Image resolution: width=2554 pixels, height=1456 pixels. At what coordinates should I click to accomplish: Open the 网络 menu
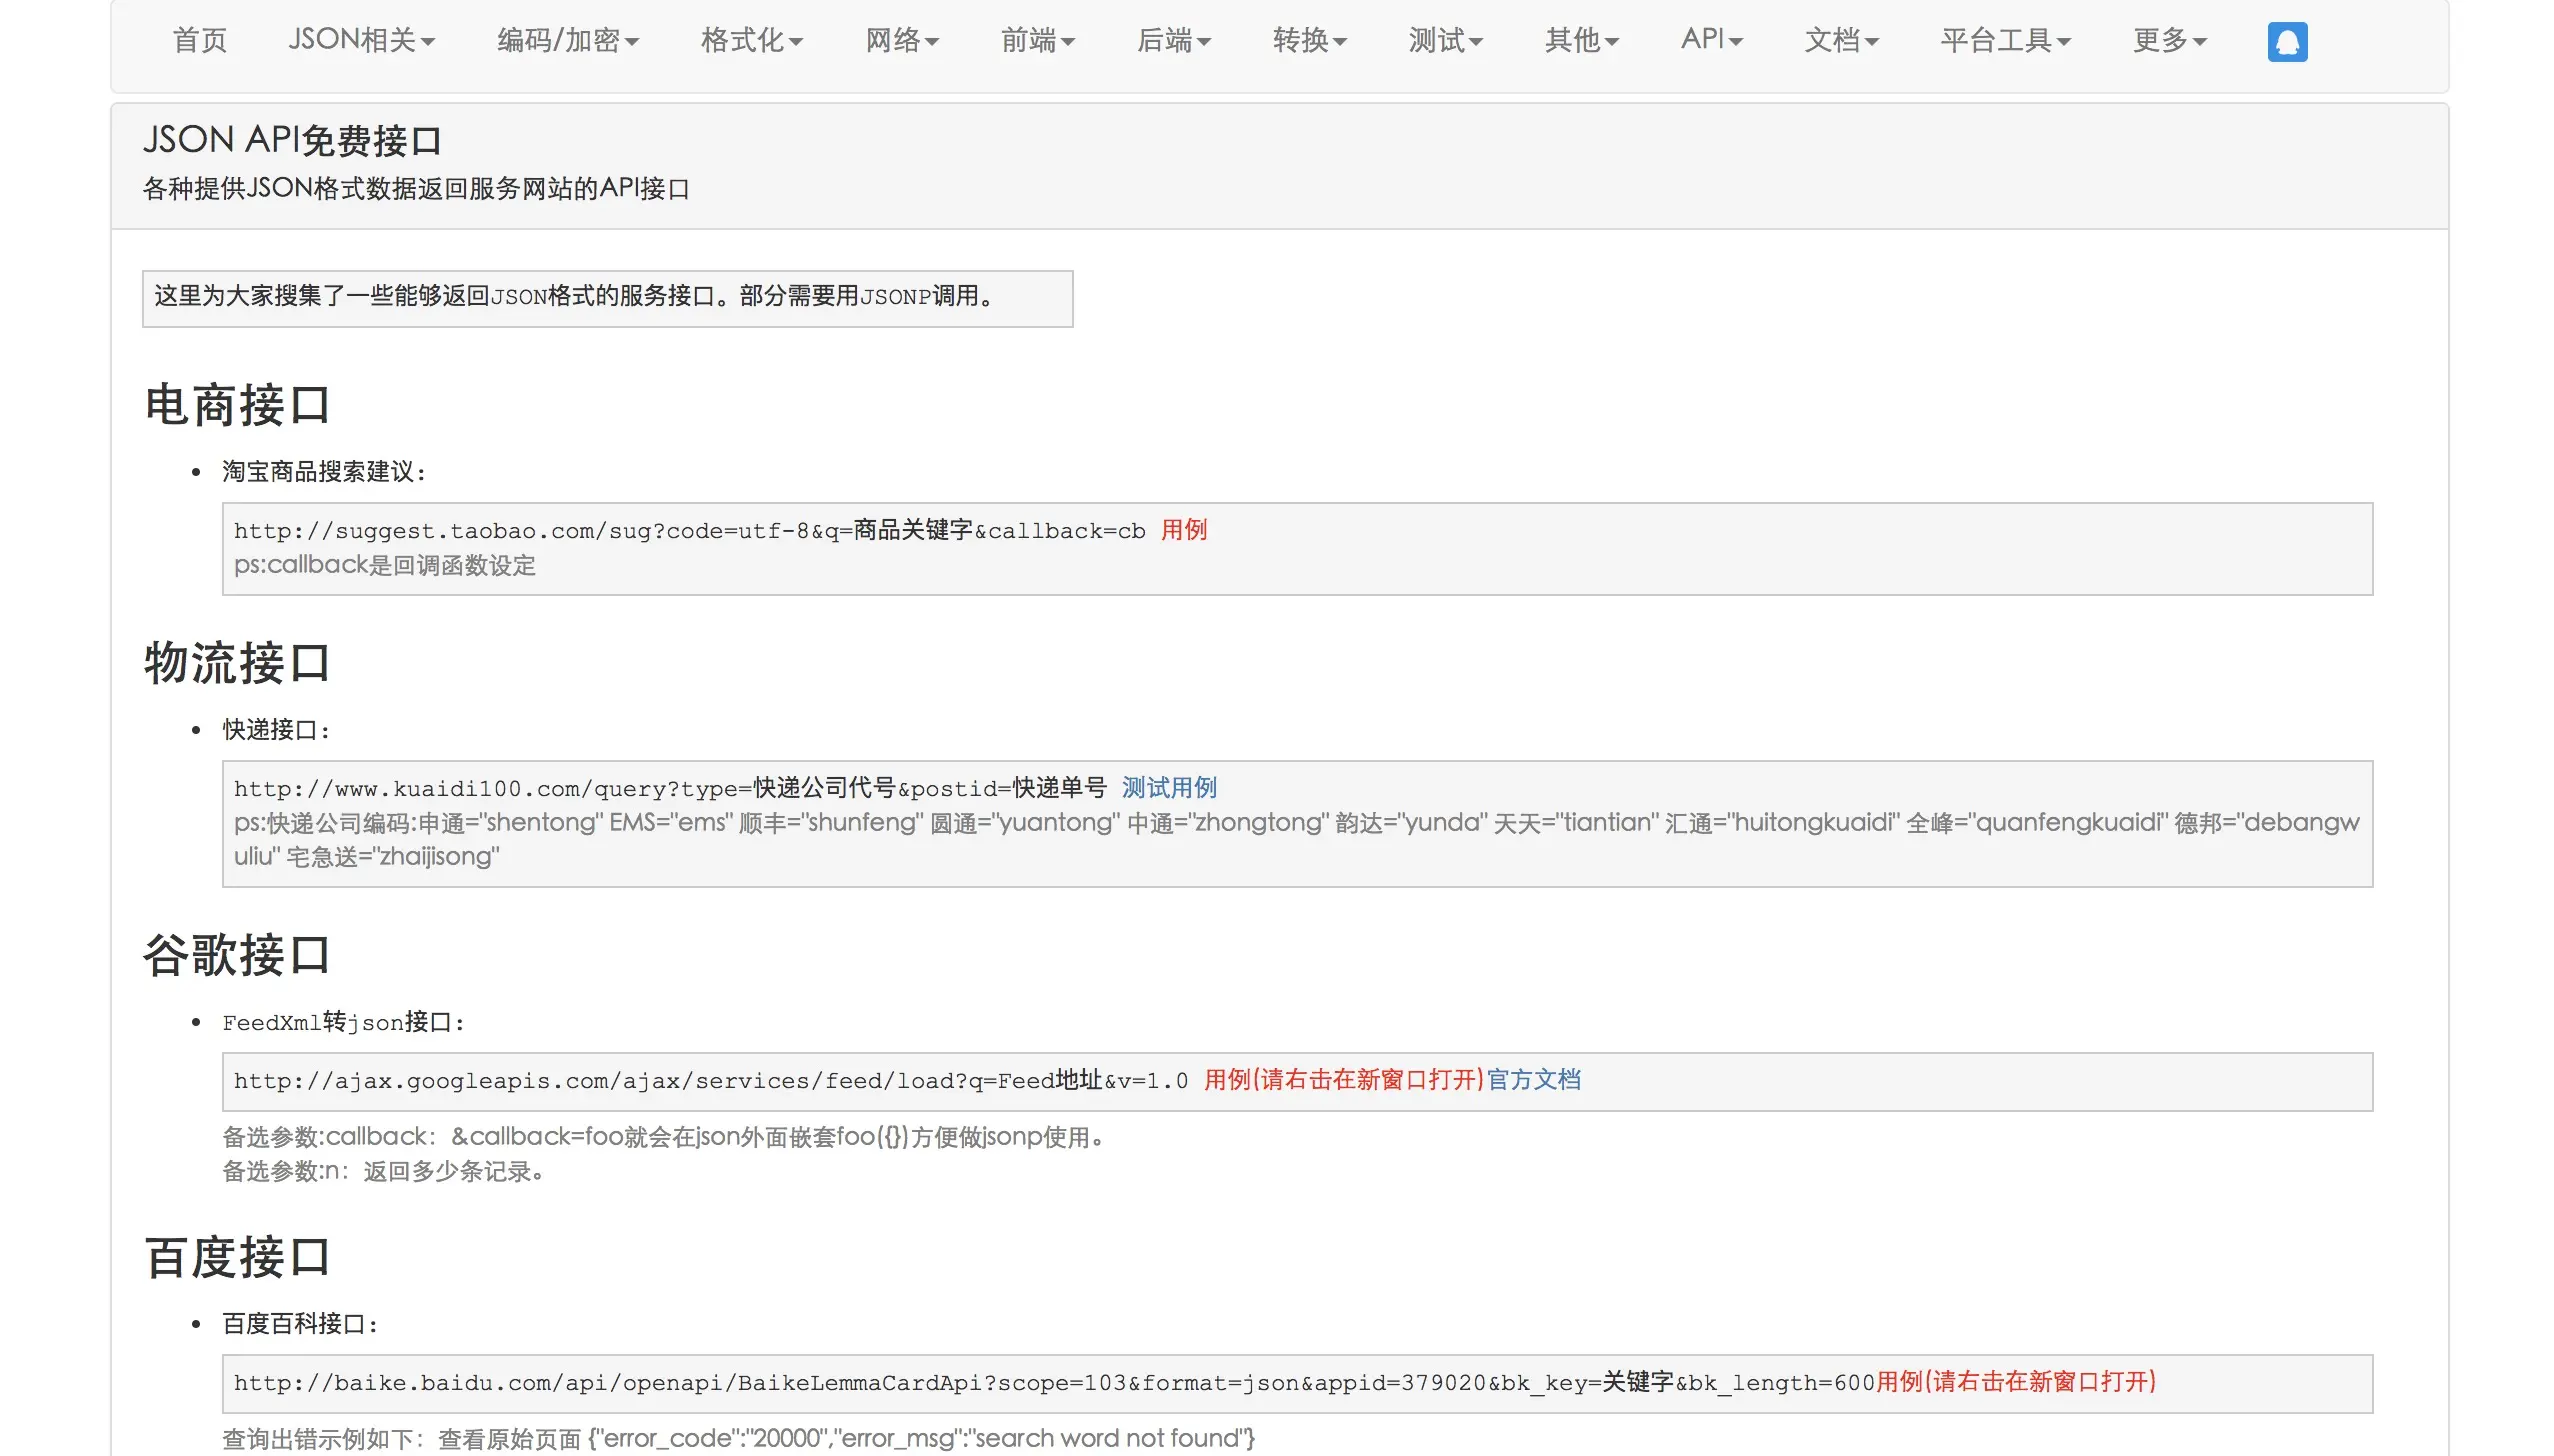coord(901,40)
